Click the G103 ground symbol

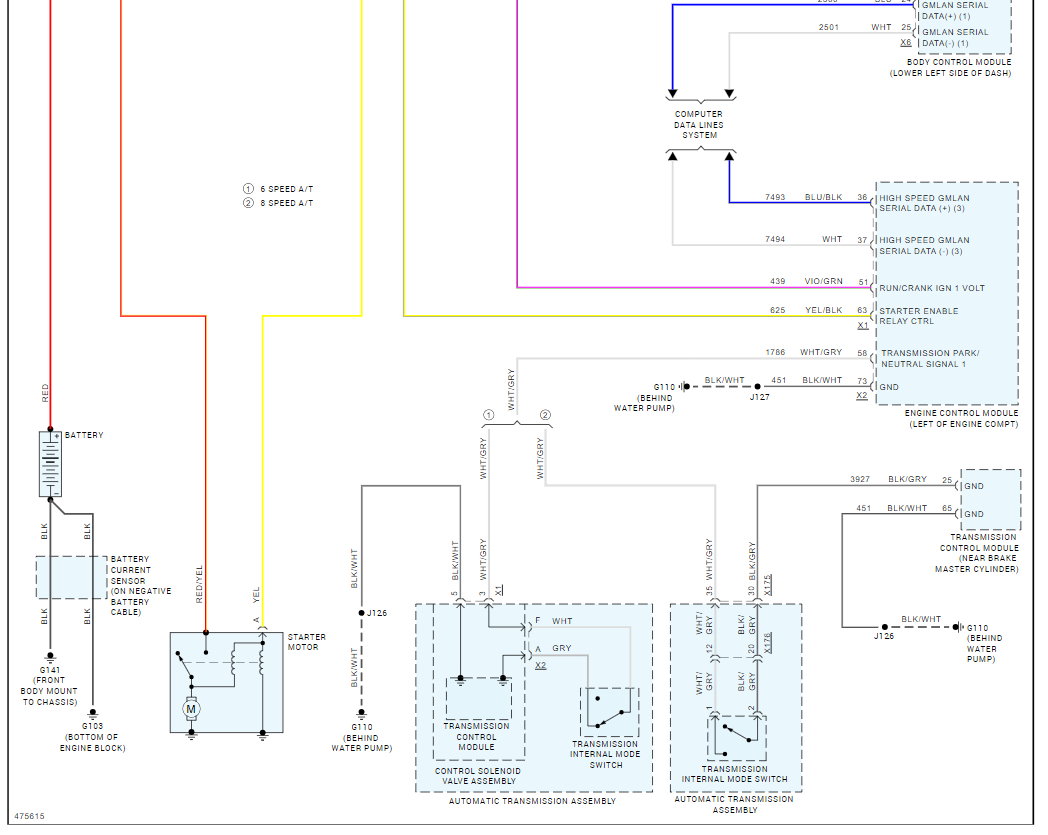tap(93, 714)
